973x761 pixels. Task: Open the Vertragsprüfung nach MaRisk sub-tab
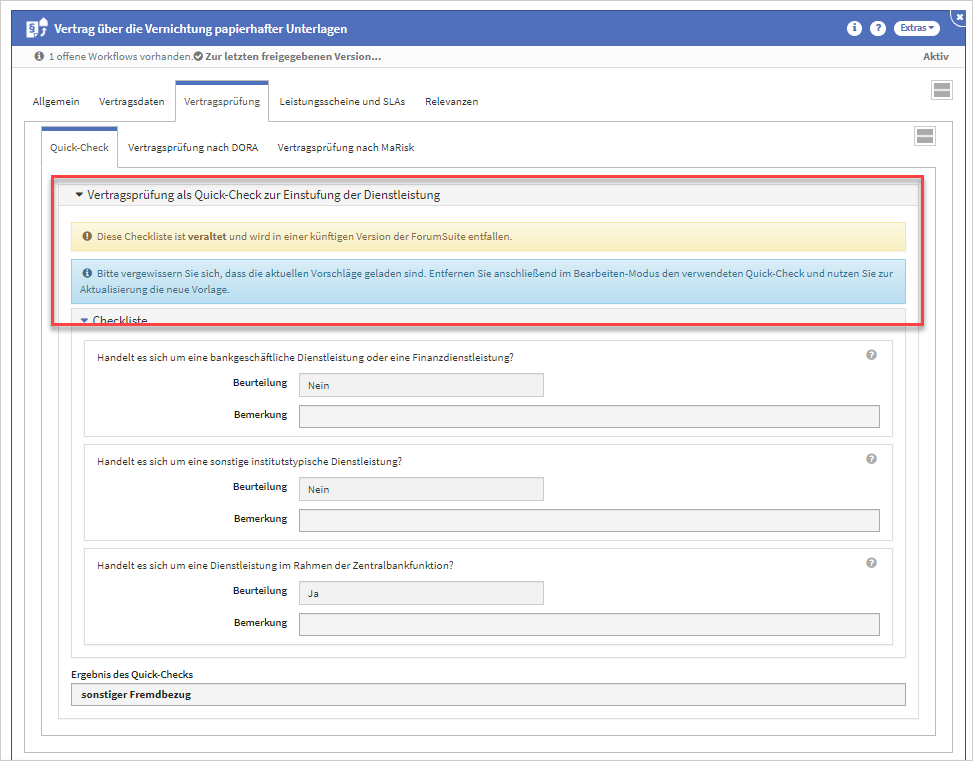(x=345, y=147)
